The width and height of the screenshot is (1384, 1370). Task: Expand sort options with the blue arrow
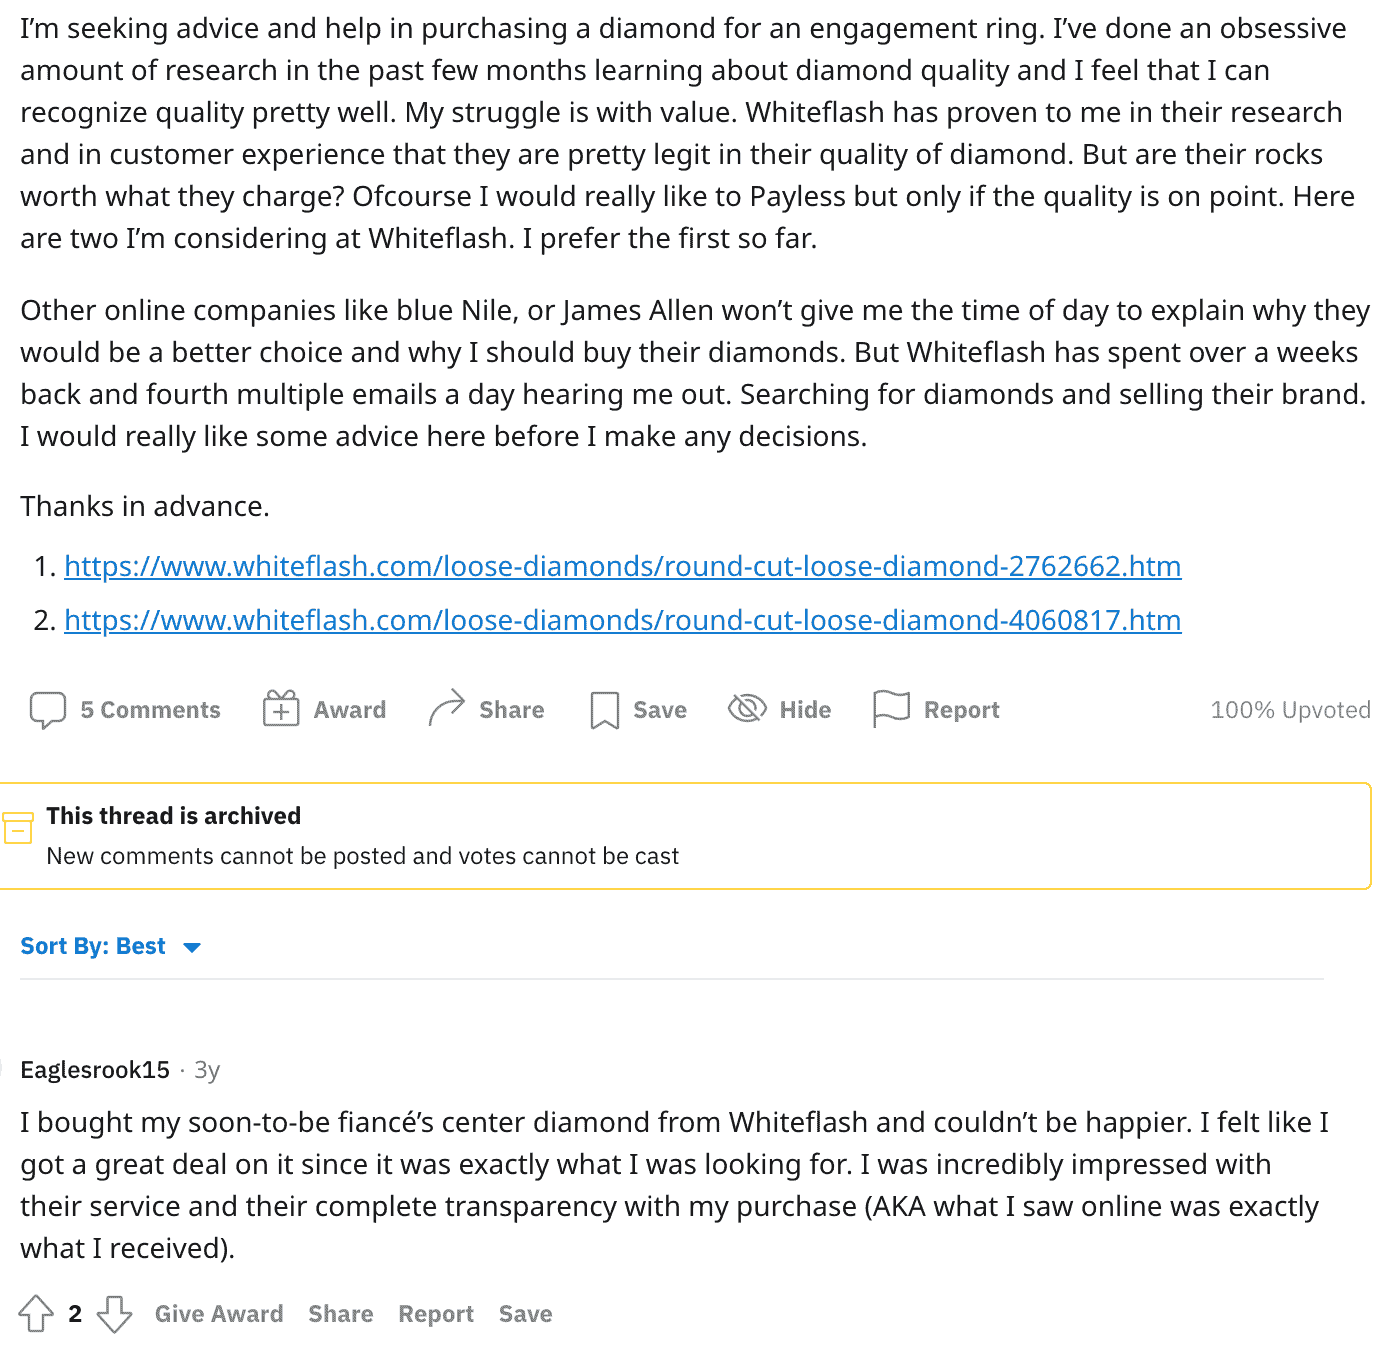tap(192, 947)
